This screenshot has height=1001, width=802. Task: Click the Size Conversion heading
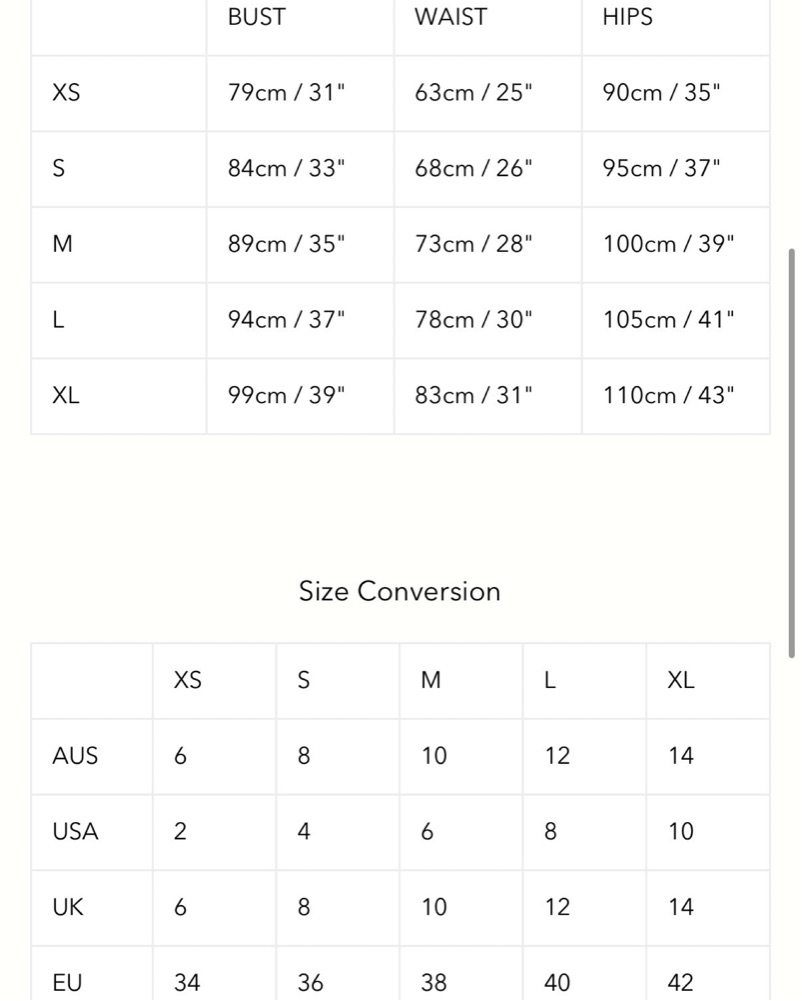pos(400,591)
